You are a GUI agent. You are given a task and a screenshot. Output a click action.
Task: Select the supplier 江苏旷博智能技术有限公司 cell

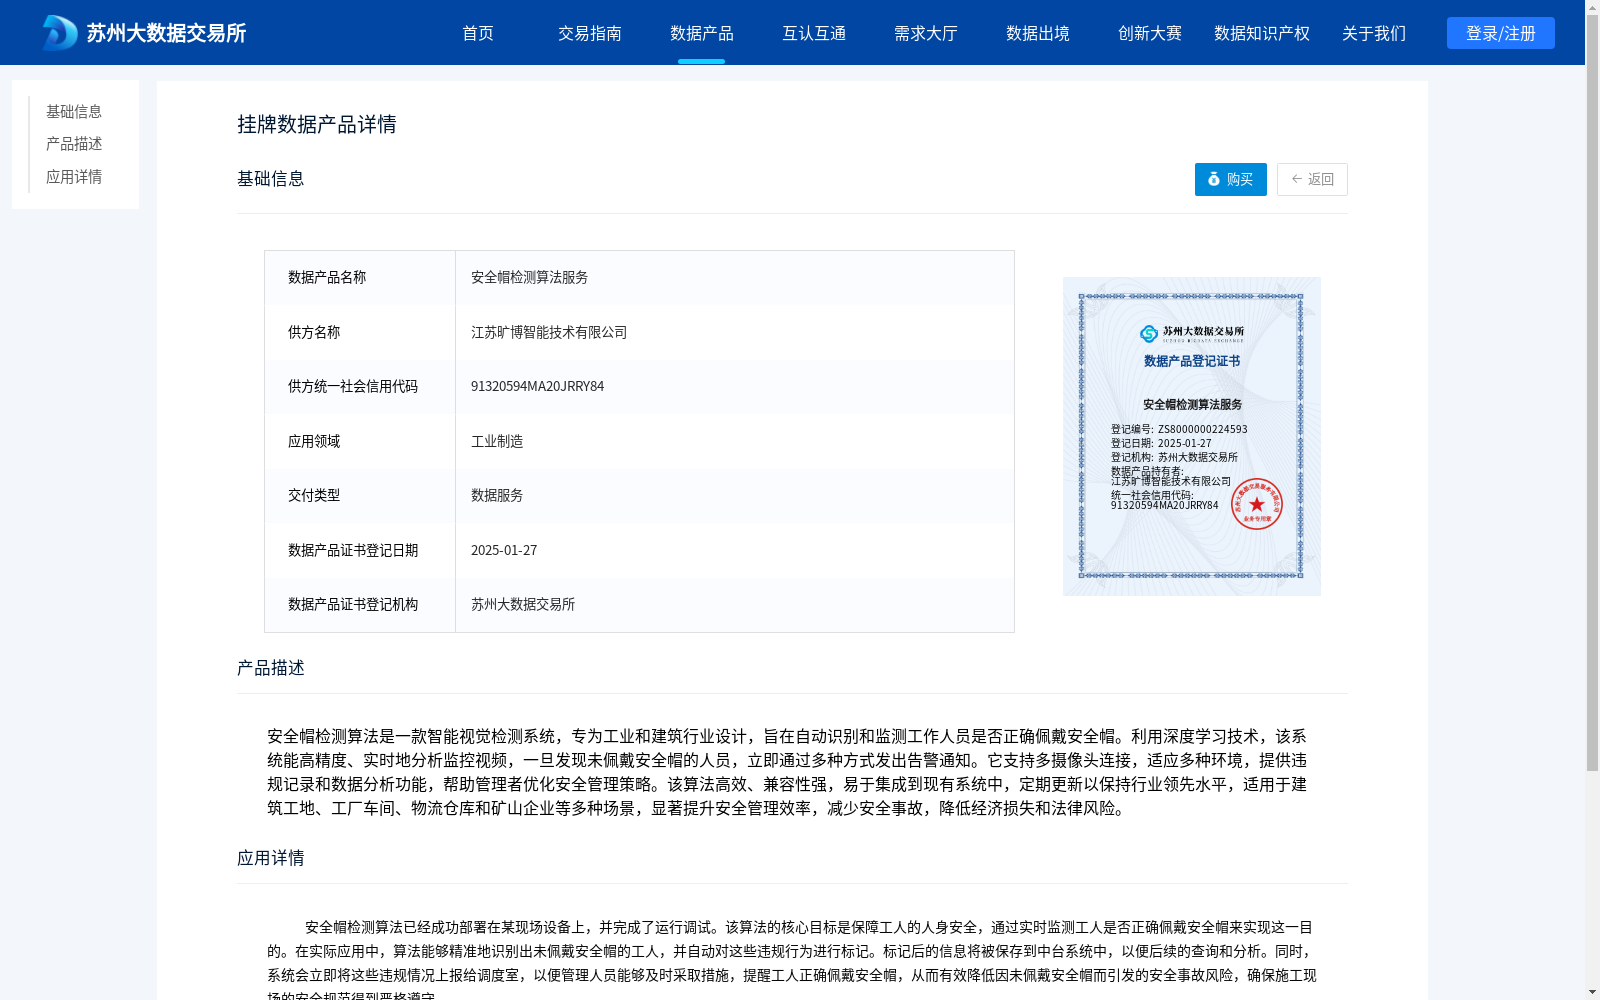tap(735, 332)
